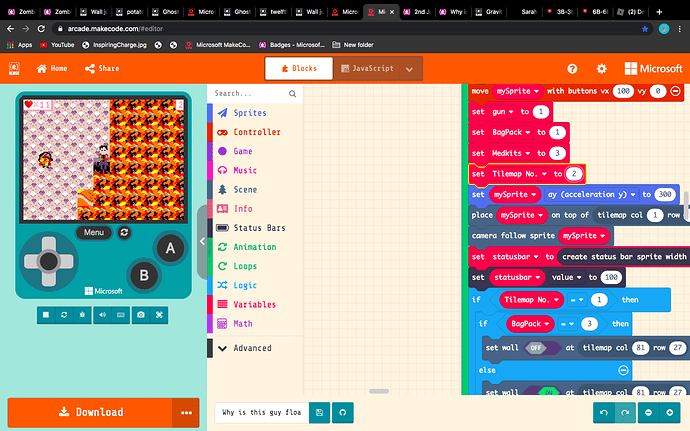Open the ay (acceleration y) property dropdown

(x=592, y=195)
